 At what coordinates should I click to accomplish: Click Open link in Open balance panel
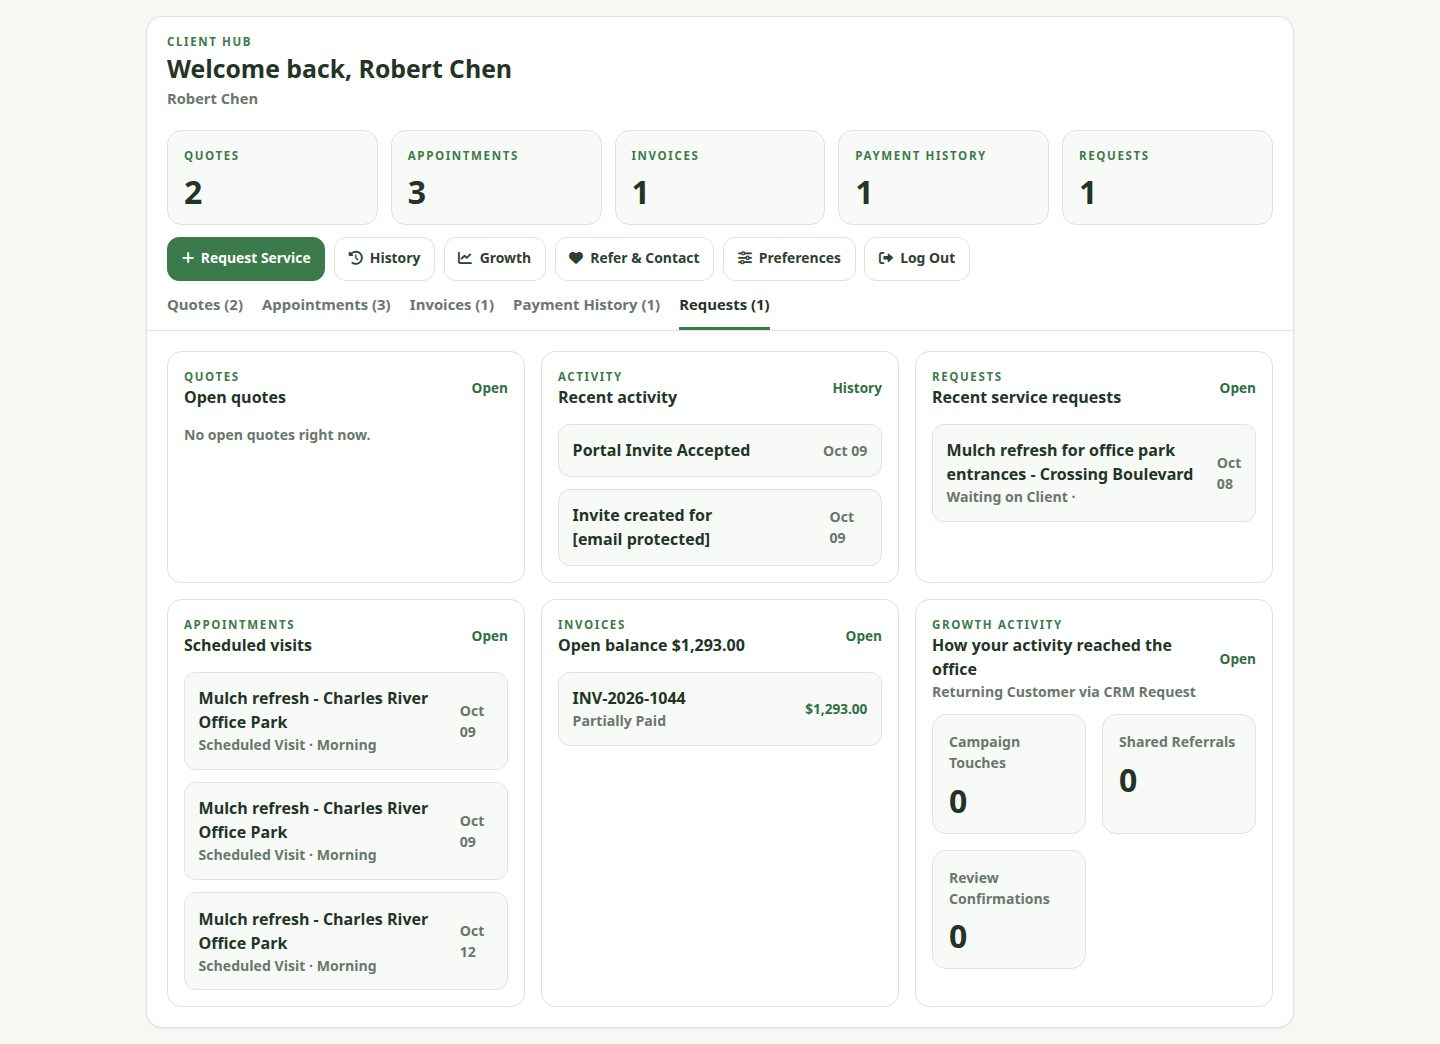[863, 636]
